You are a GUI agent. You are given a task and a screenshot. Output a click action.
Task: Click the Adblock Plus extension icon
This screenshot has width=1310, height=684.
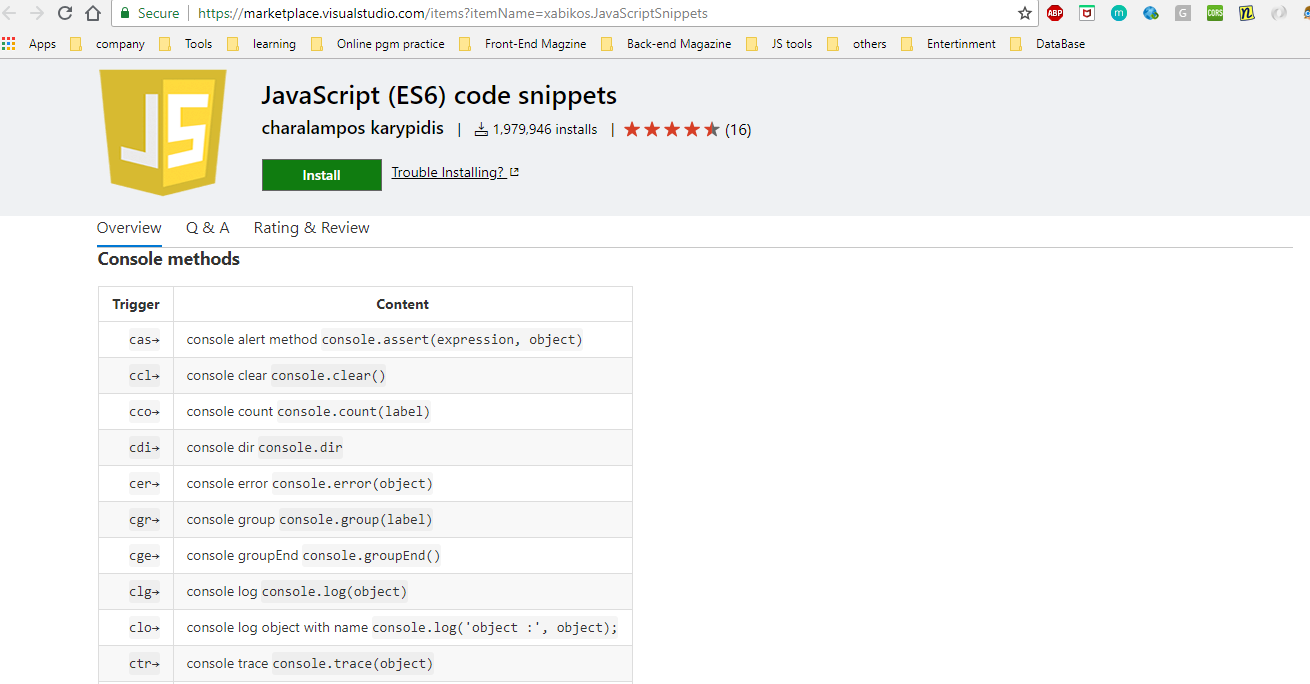tap(1055, 13)
